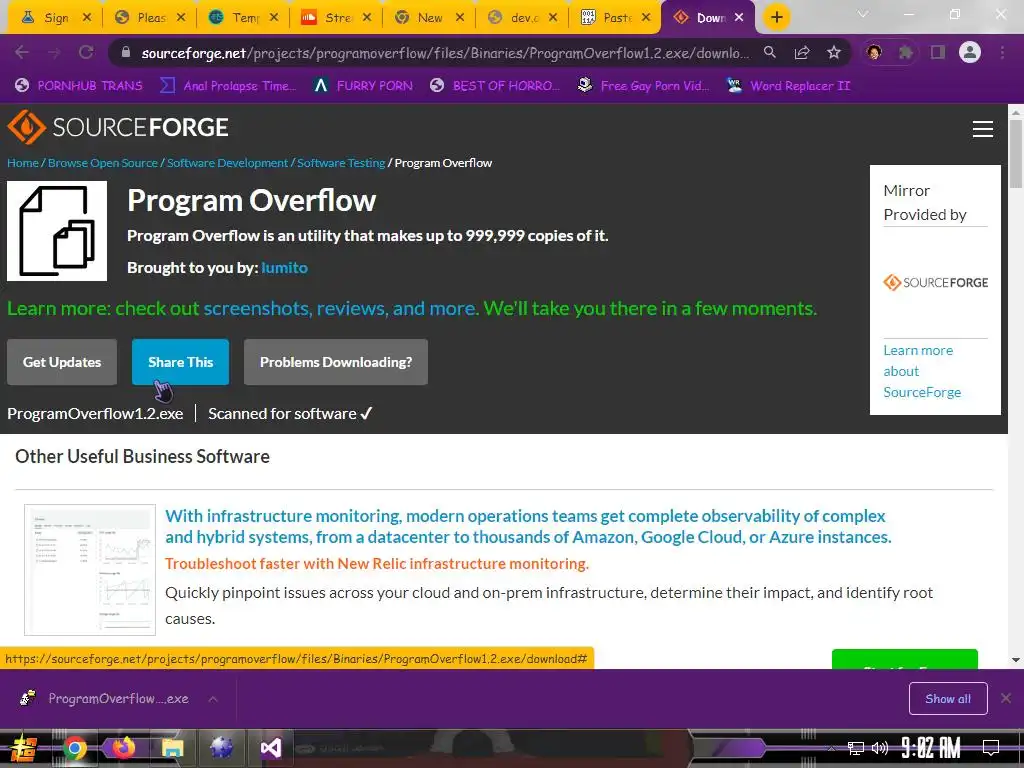The width and height of the screenshot is (1024, 768).
Task: Switch to the dev.c tab
Action: pyautogui.click(x=524, y=18)
